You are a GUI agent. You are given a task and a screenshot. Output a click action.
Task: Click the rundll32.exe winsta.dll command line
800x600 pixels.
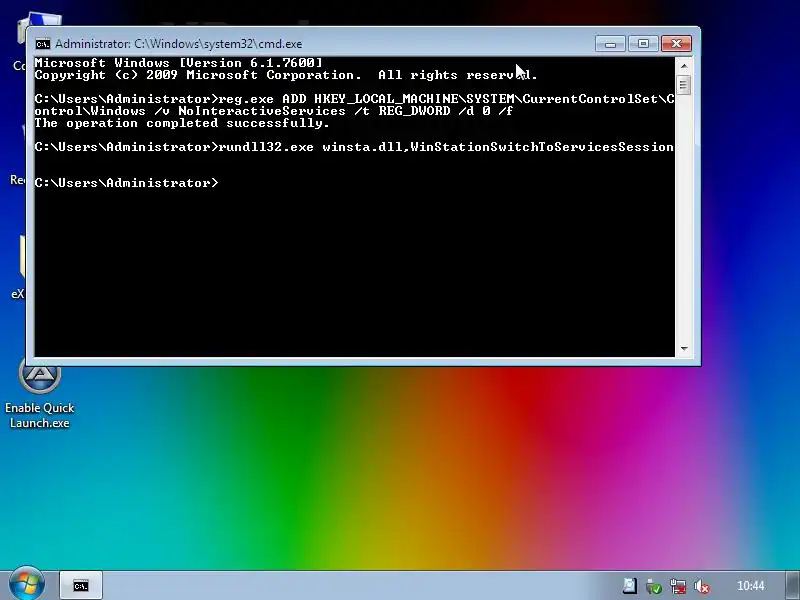[x=354, y=147]
